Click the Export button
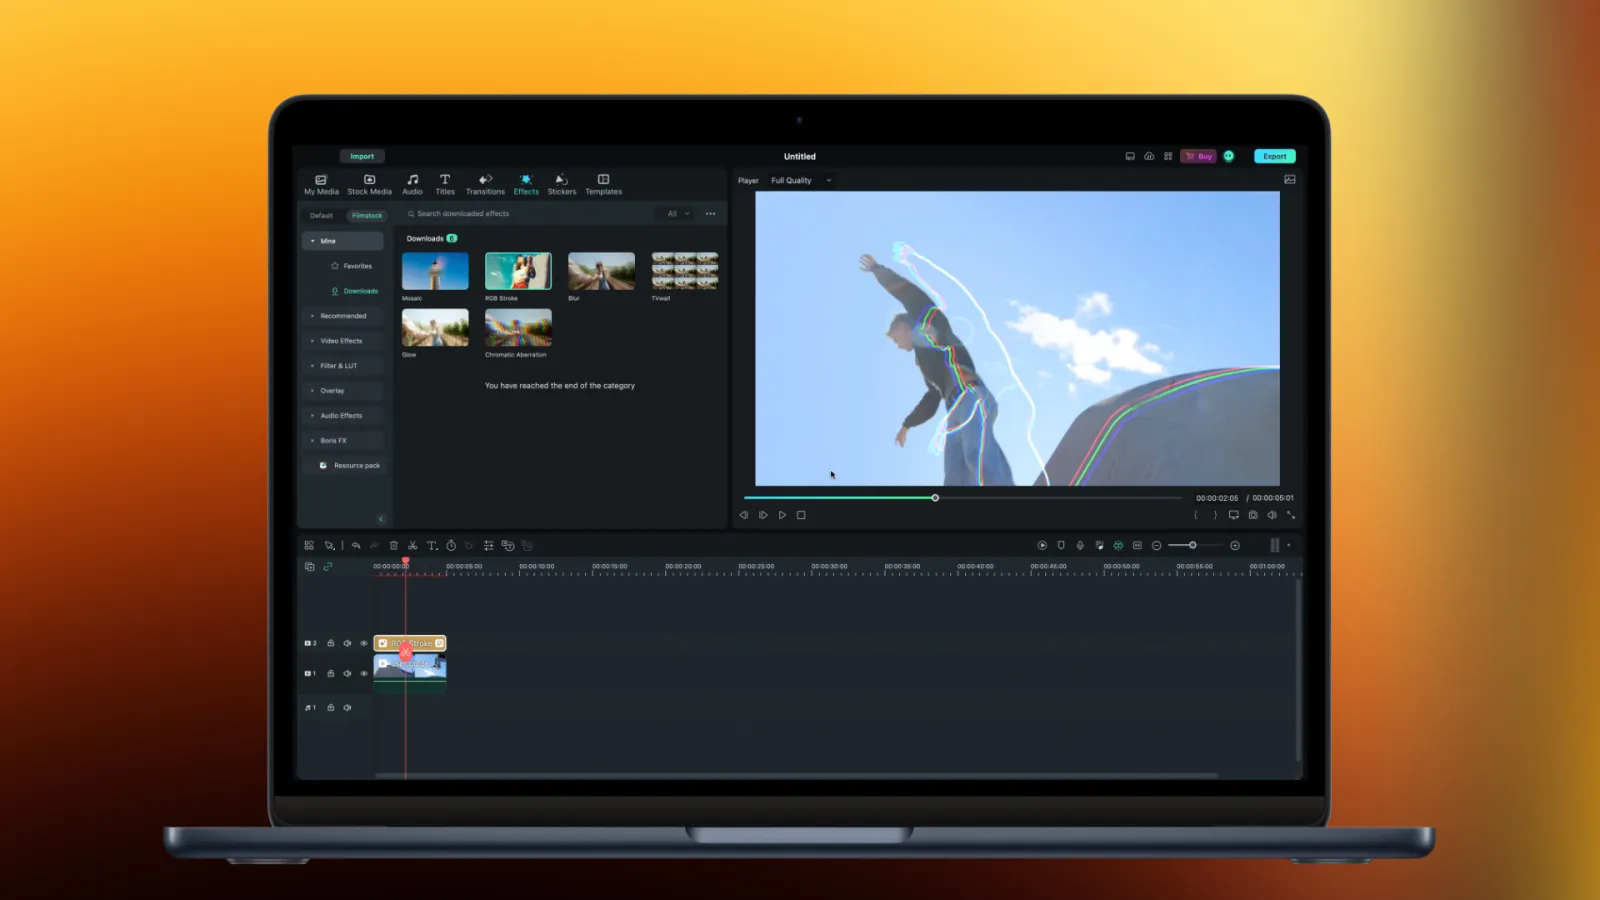The height and width of the screenshot is (900, 1600). point(1274,156)
